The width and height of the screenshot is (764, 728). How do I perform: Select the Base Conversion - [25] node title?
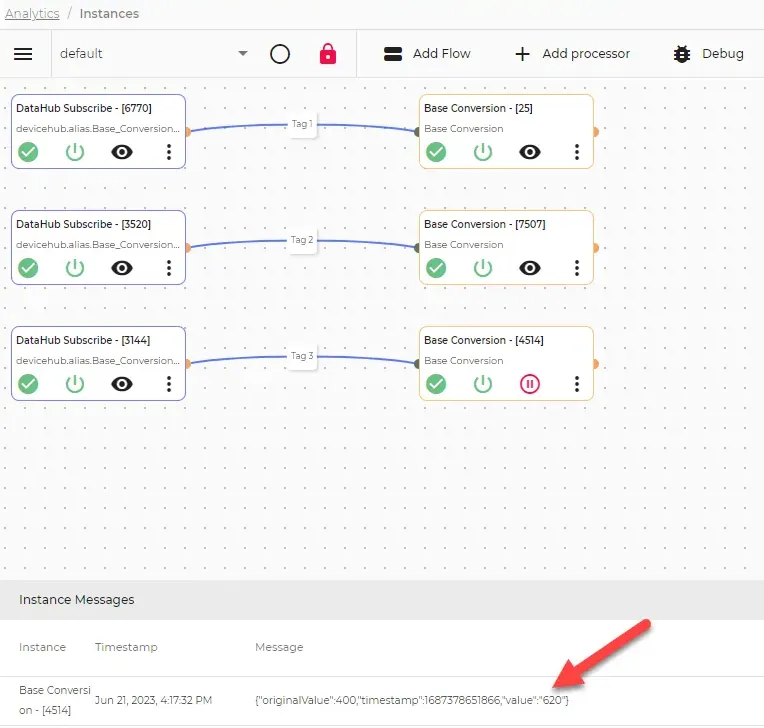tap(478, 108)
